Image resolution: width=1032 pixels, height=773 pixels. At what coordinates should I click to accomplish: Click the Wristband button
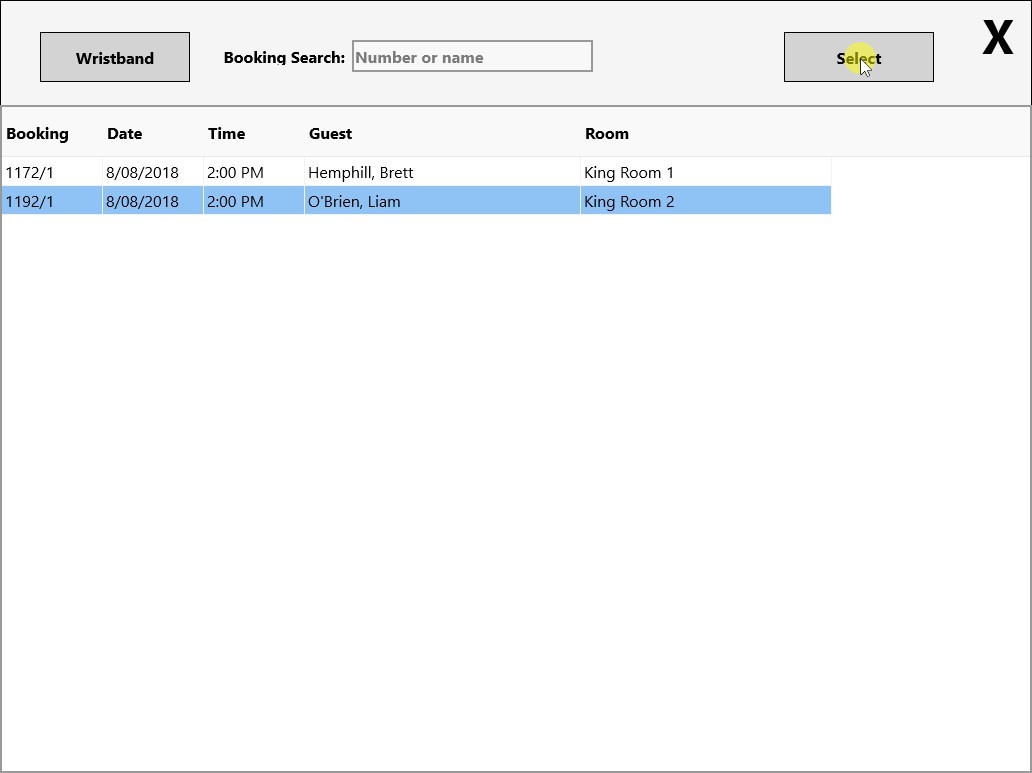[x=115, y=57]
